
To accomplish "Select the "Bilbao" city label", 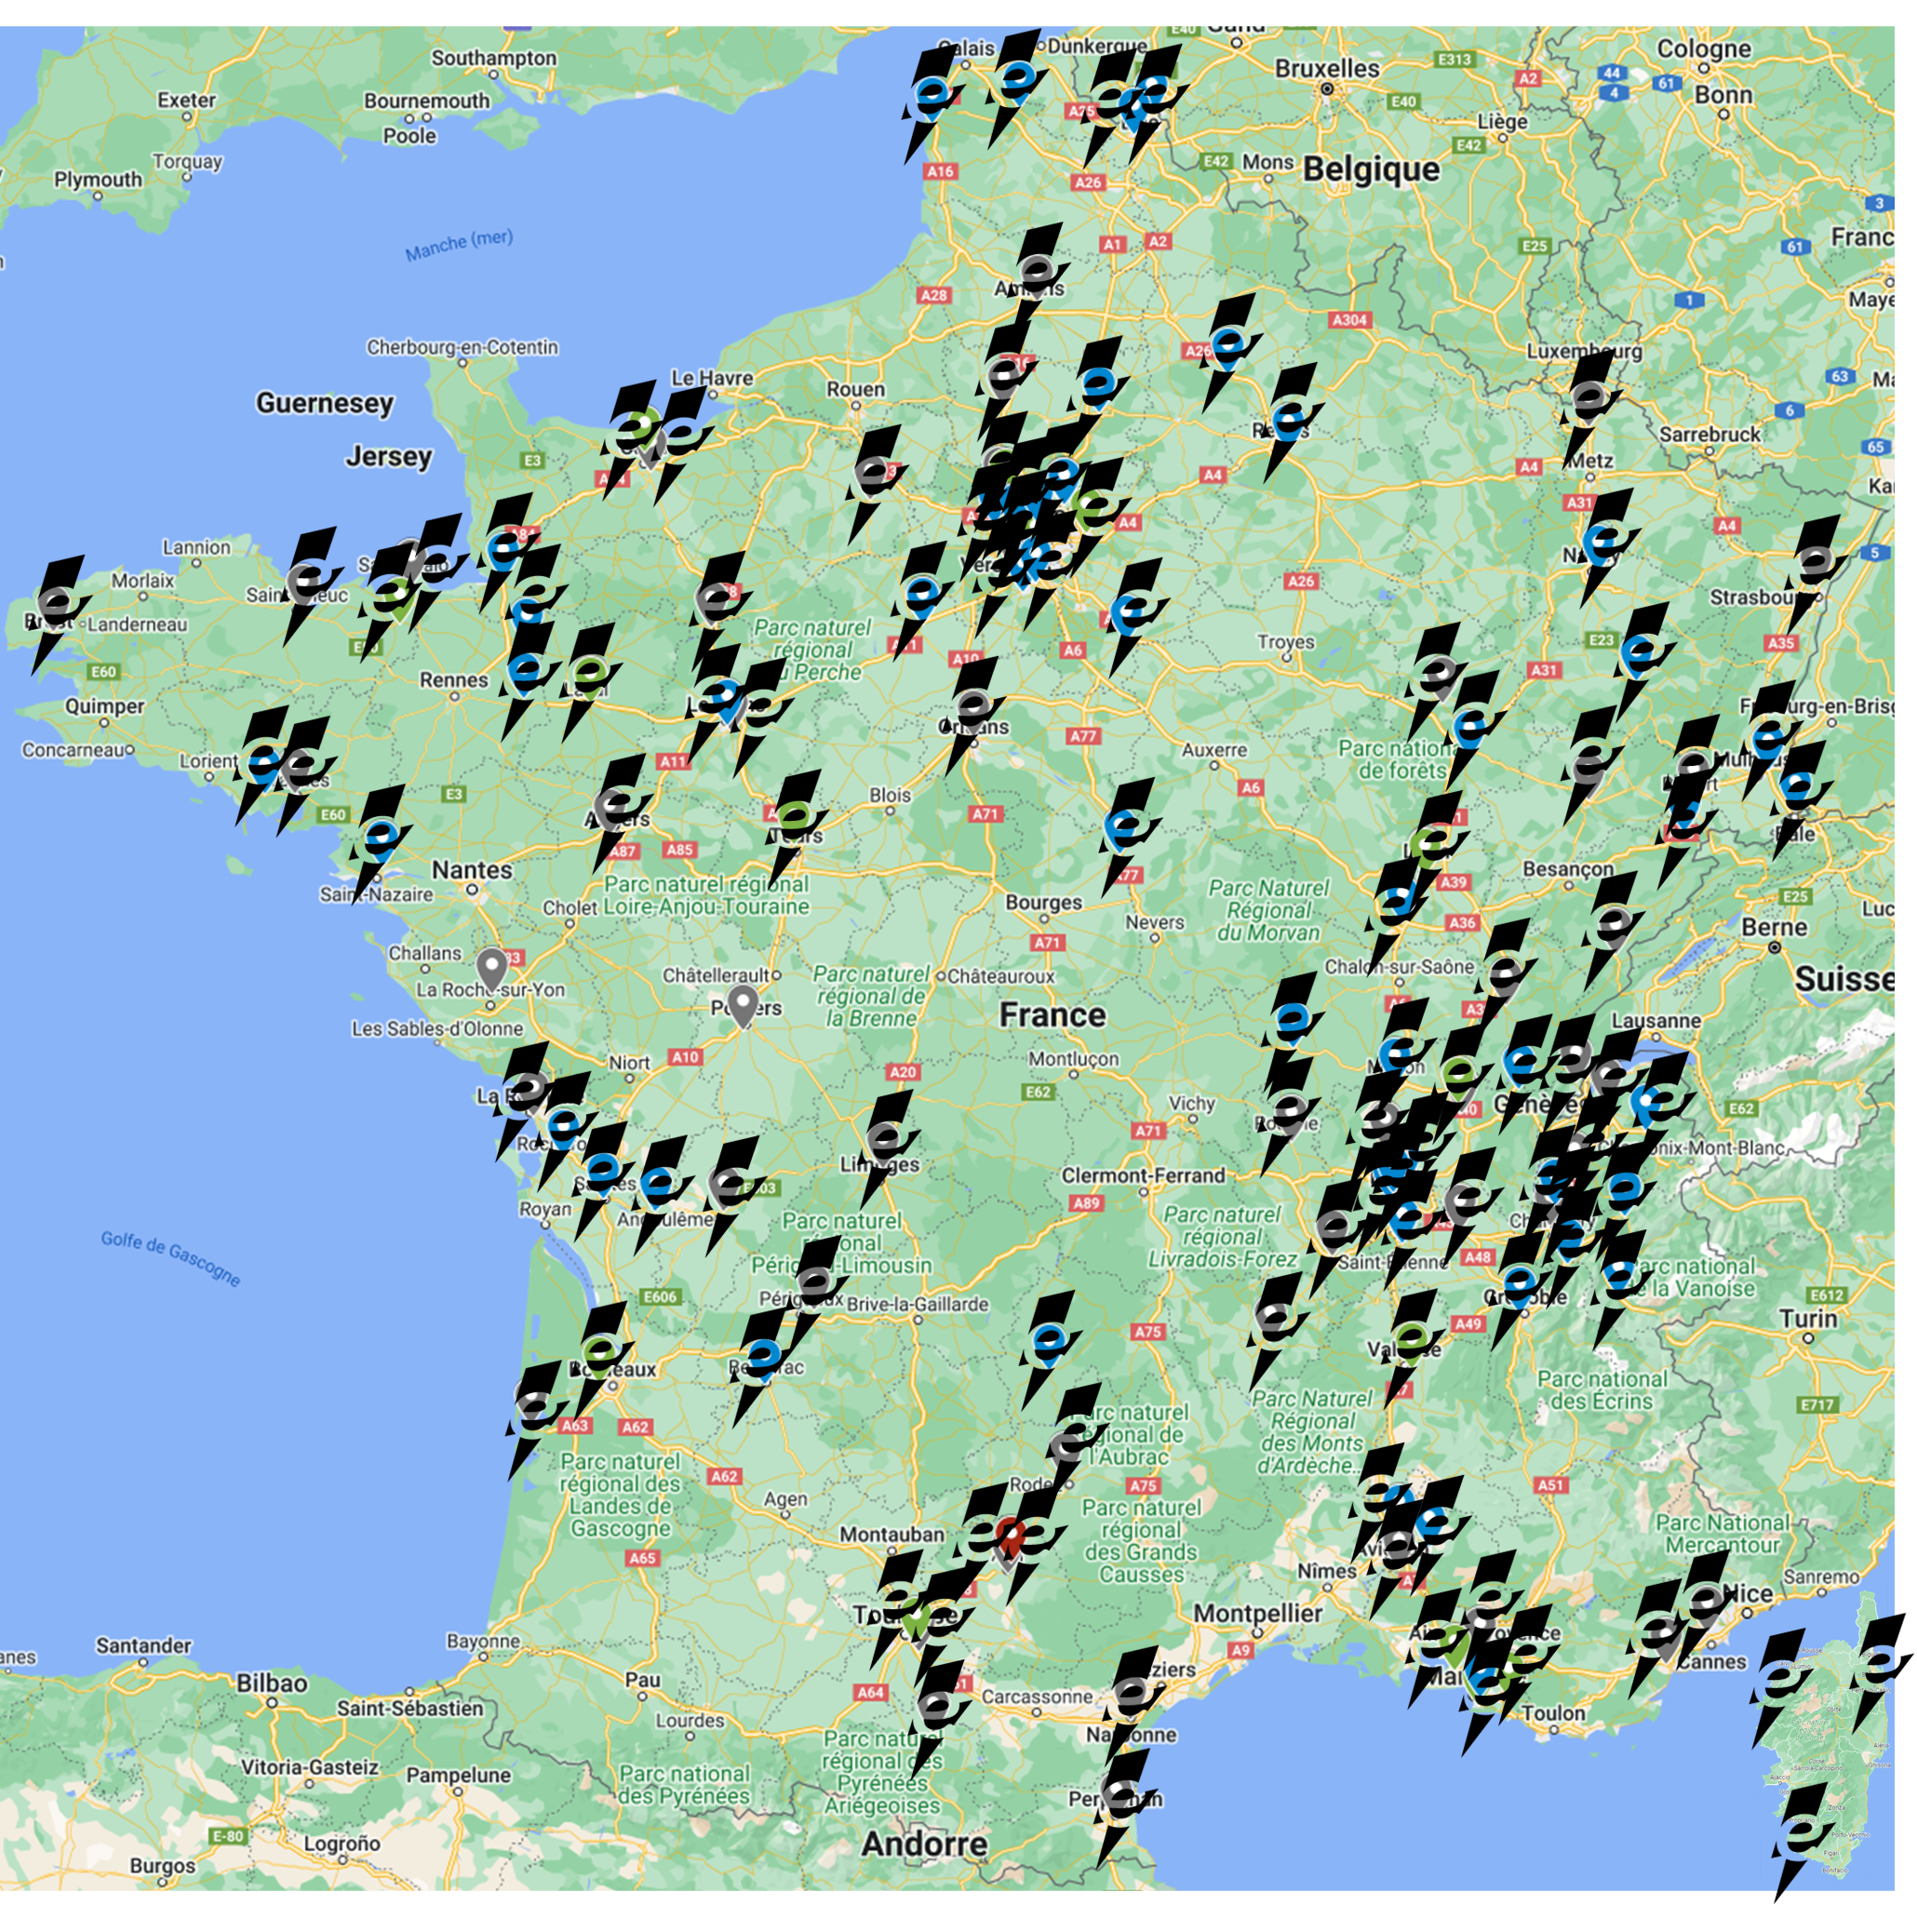I will coord(272,1683).
